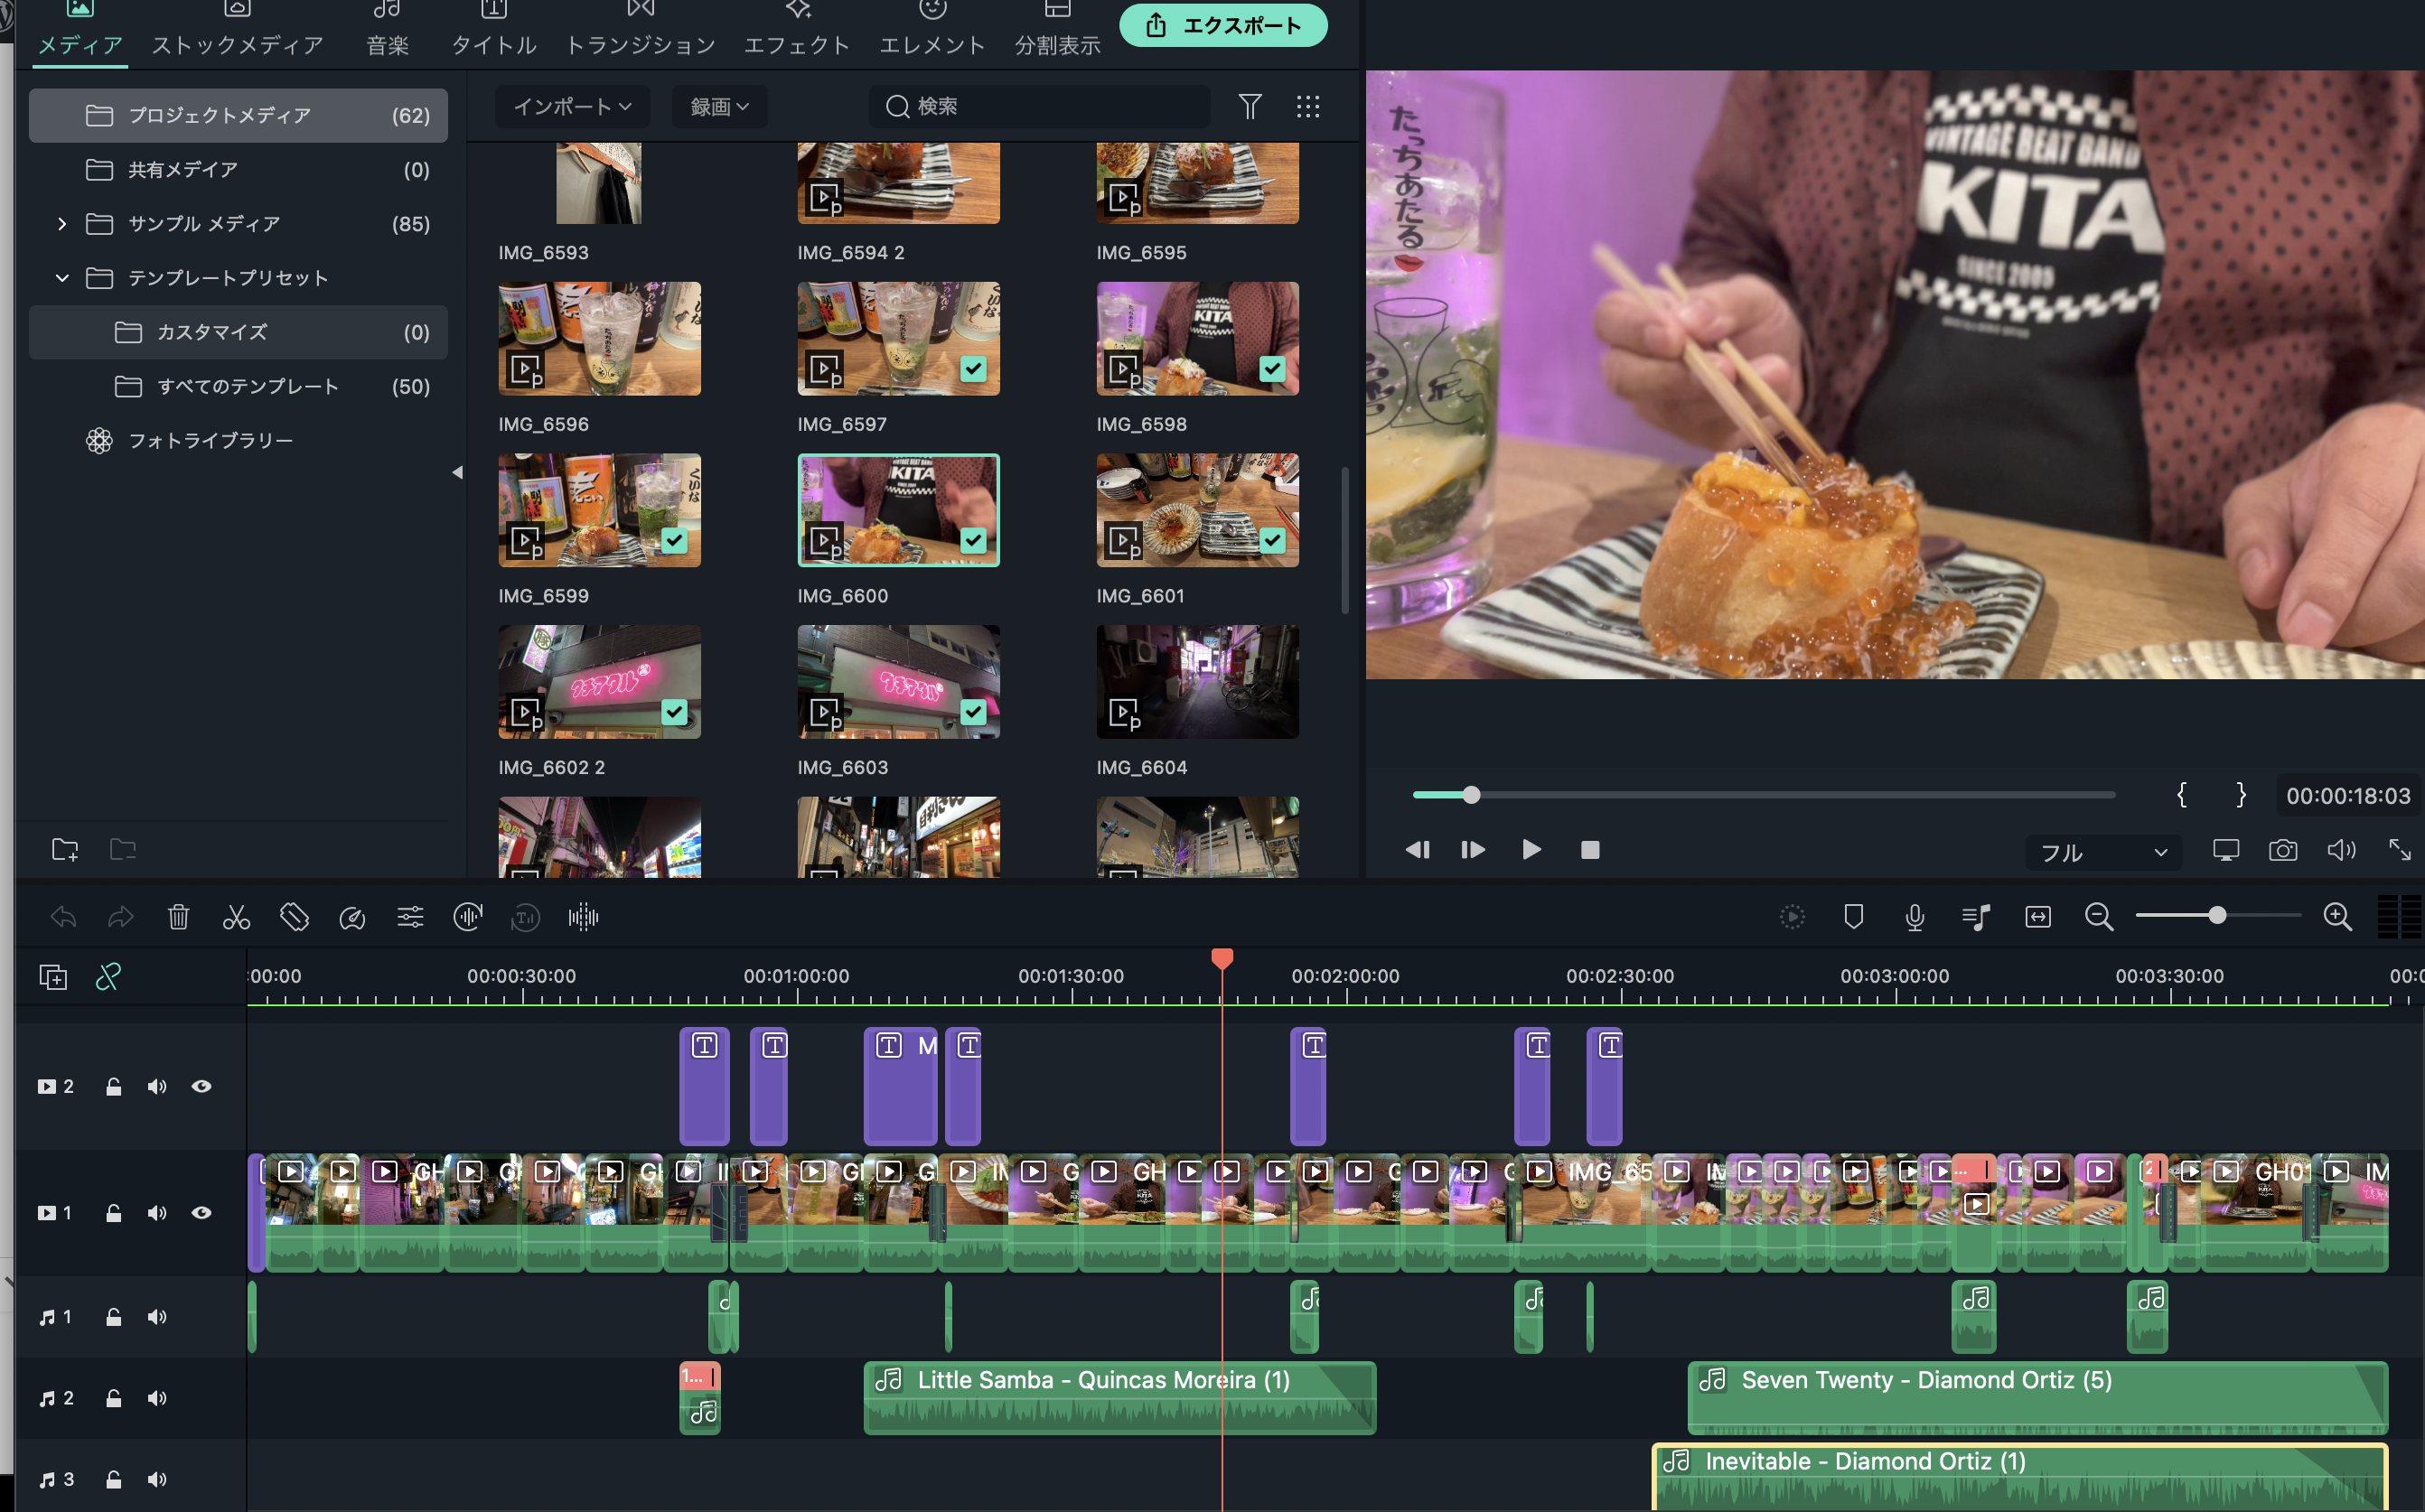Viewport: 2425px width, 1512px height.
Task: Delete selected clip with trash icon
Action: 178,917
